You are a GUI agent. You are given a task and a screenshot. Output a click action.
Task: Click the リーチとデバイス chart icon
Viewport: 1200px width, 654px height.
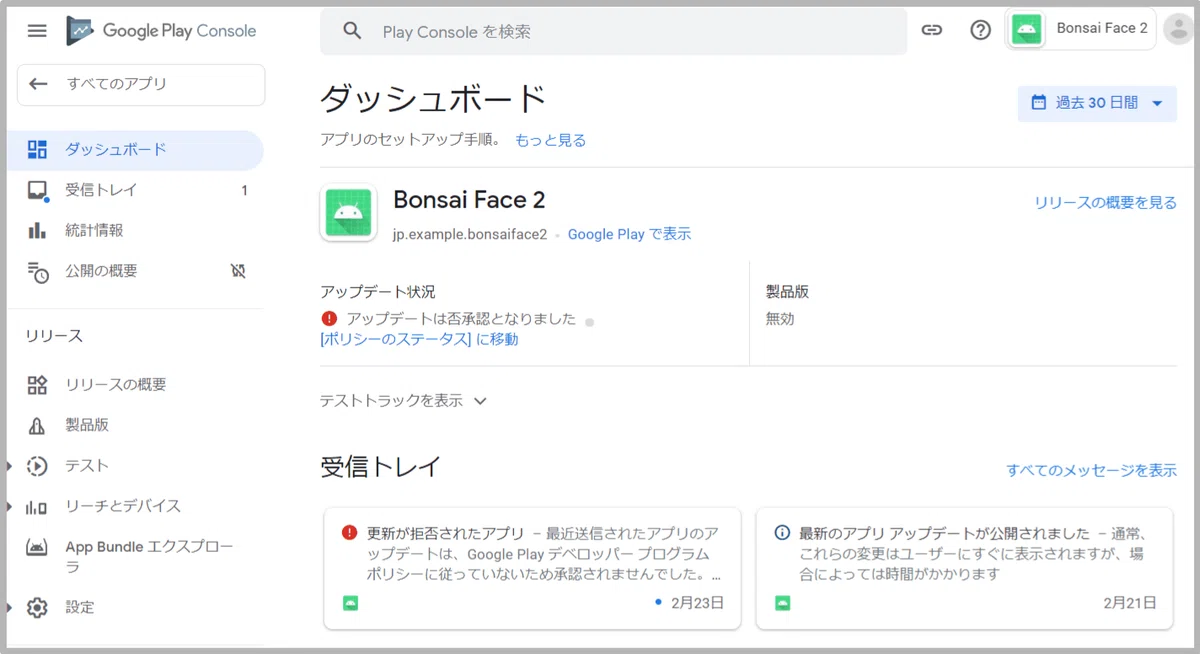[x=37, y=507]
